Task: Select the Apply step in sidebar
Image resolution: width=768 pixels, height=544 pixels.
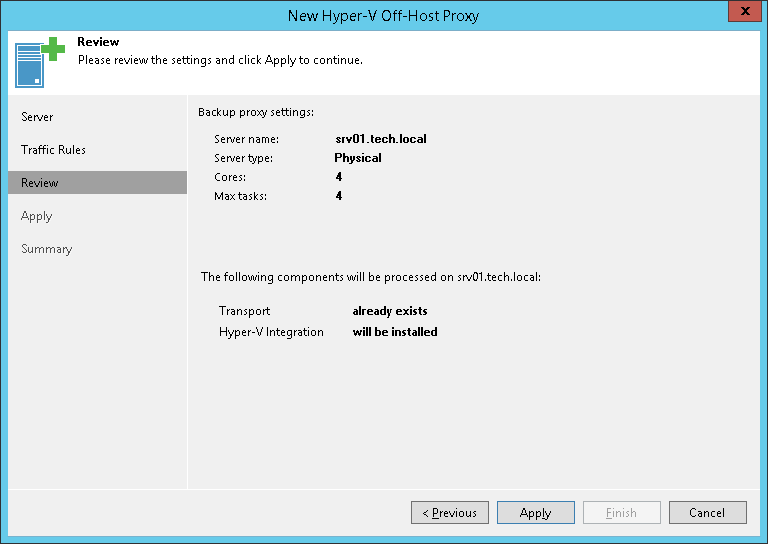Action: [36, 216]
